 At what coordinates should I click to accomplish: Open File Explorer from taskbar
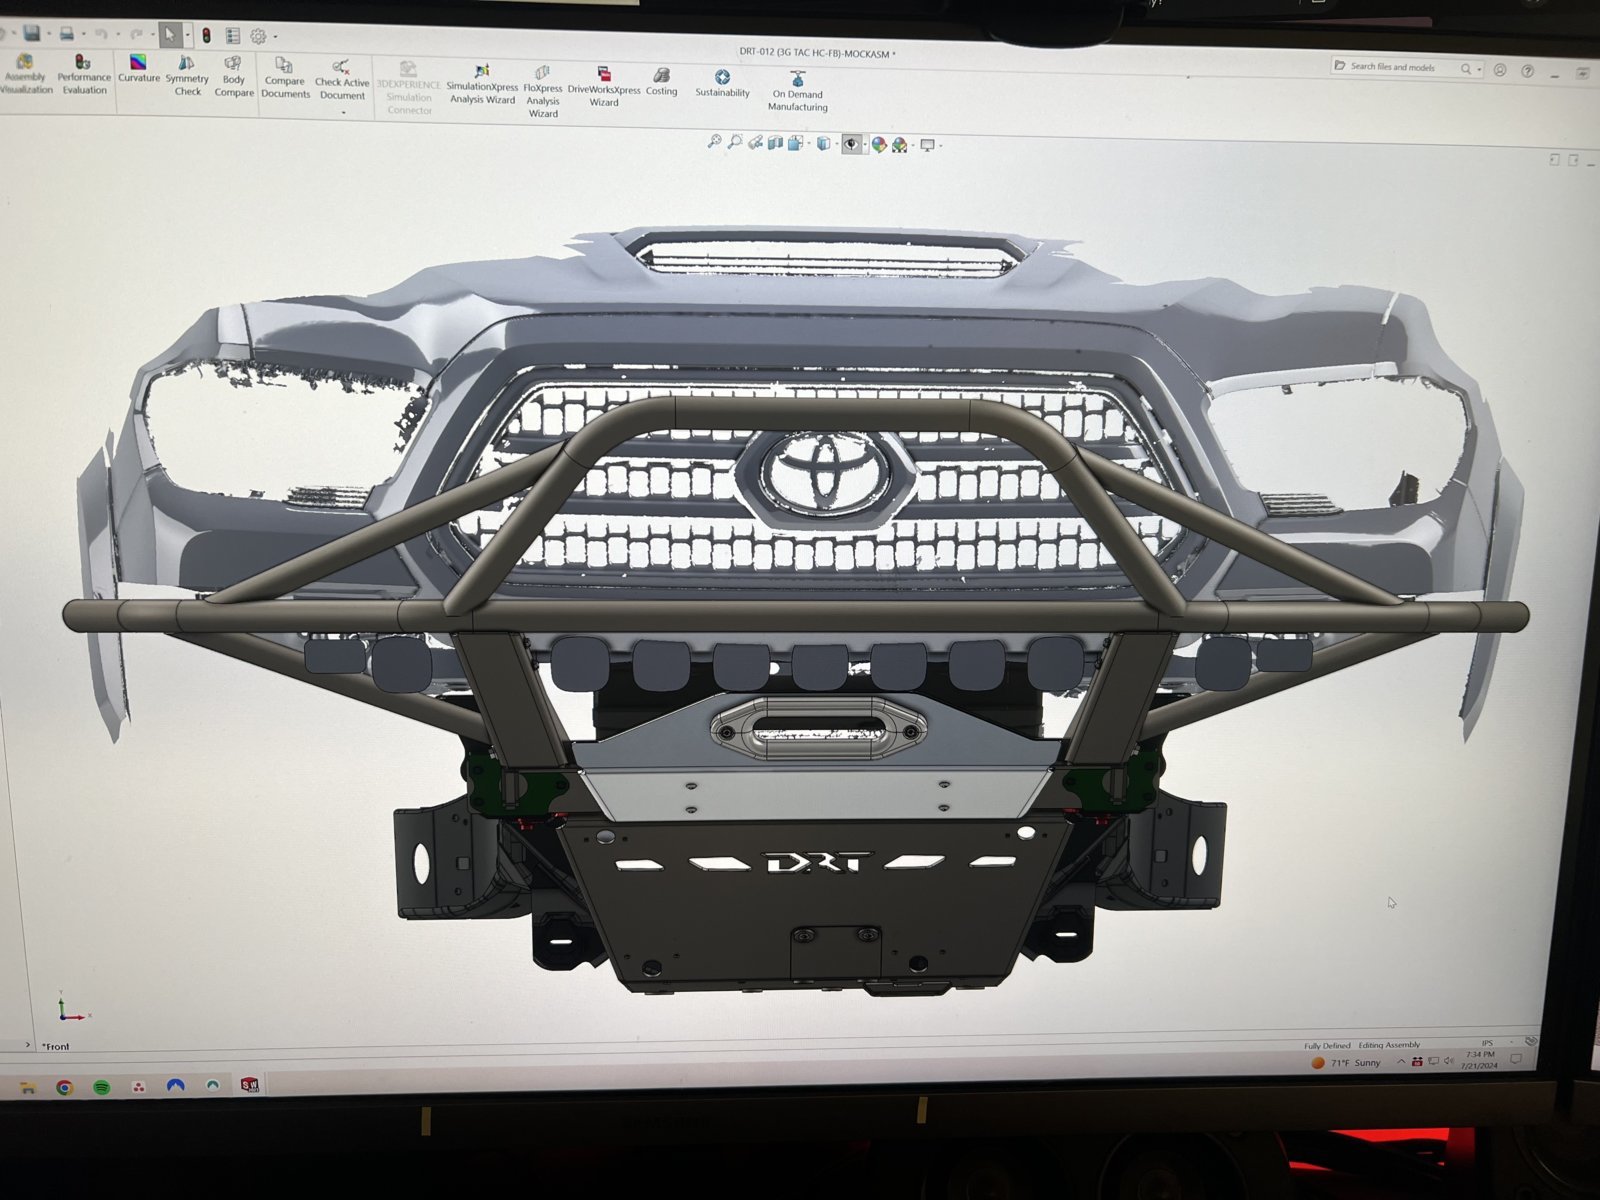pos(27,1087)
